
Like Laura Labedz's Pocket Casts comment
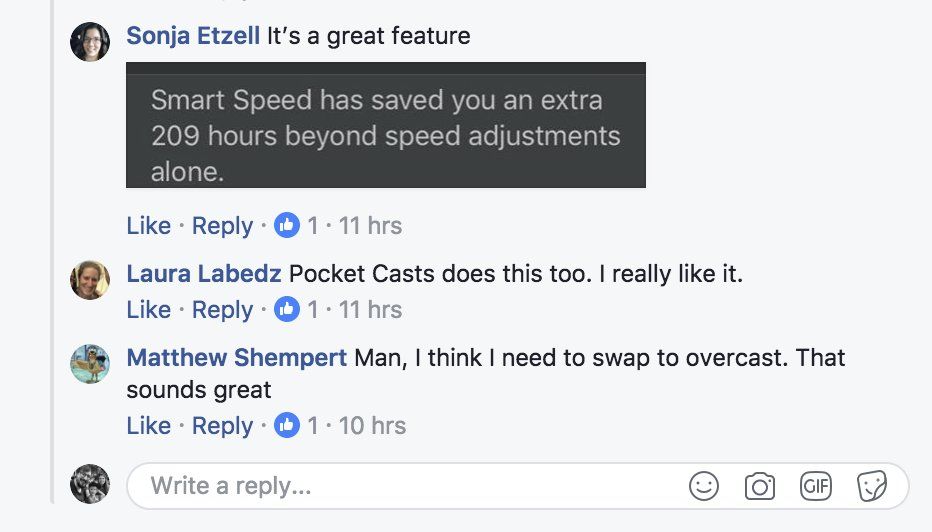coord(149,310)
